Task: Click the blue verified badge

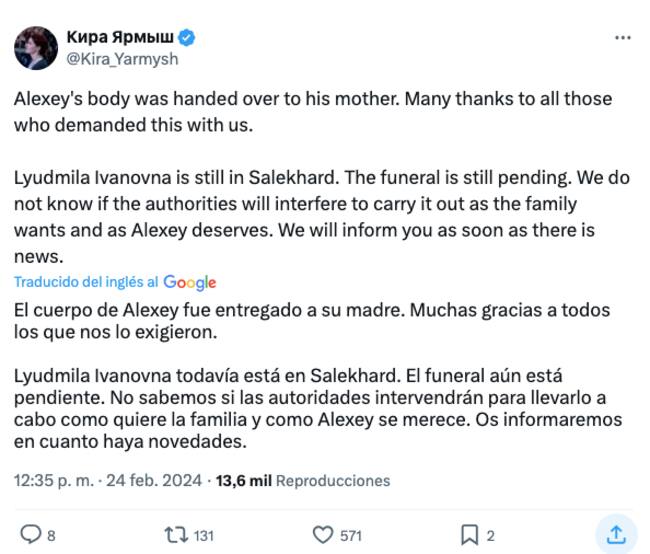Action: pyautogui.click(x=187, y=37)
